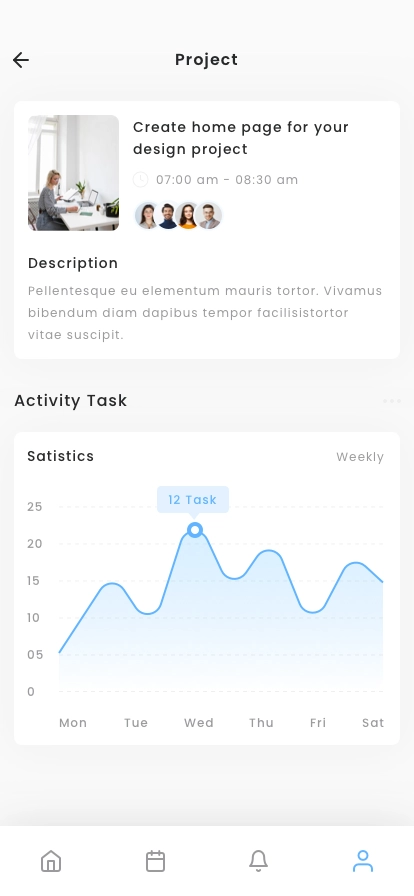Select the third team member avatar
This screenshot has height=896, width=414.
pyautogui.click(x=188, y=215)
